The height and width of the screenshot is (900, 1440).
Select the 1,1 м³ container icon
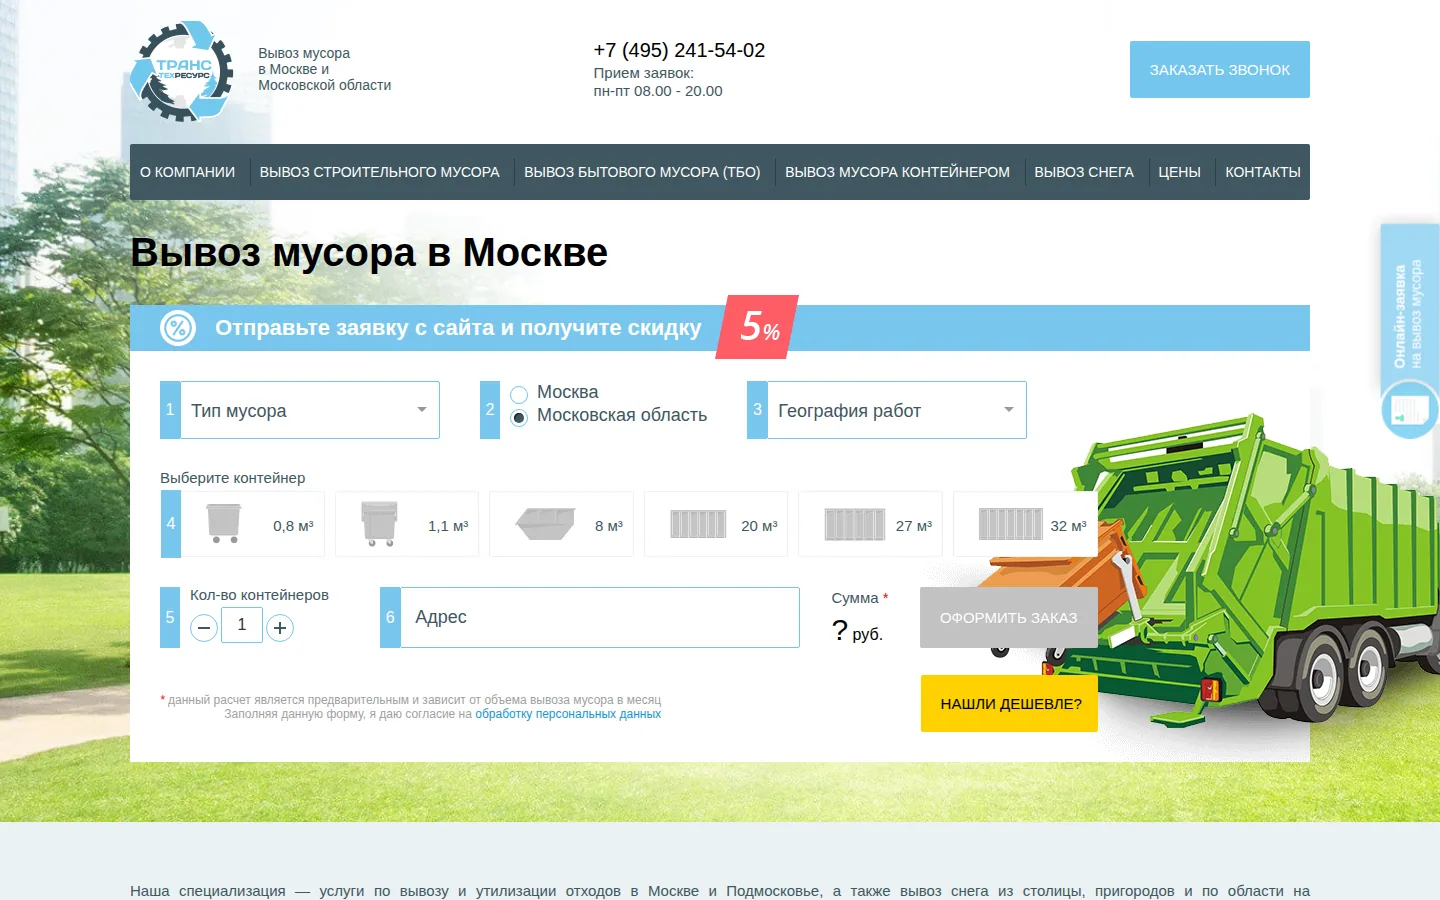(x=379, y=523)
